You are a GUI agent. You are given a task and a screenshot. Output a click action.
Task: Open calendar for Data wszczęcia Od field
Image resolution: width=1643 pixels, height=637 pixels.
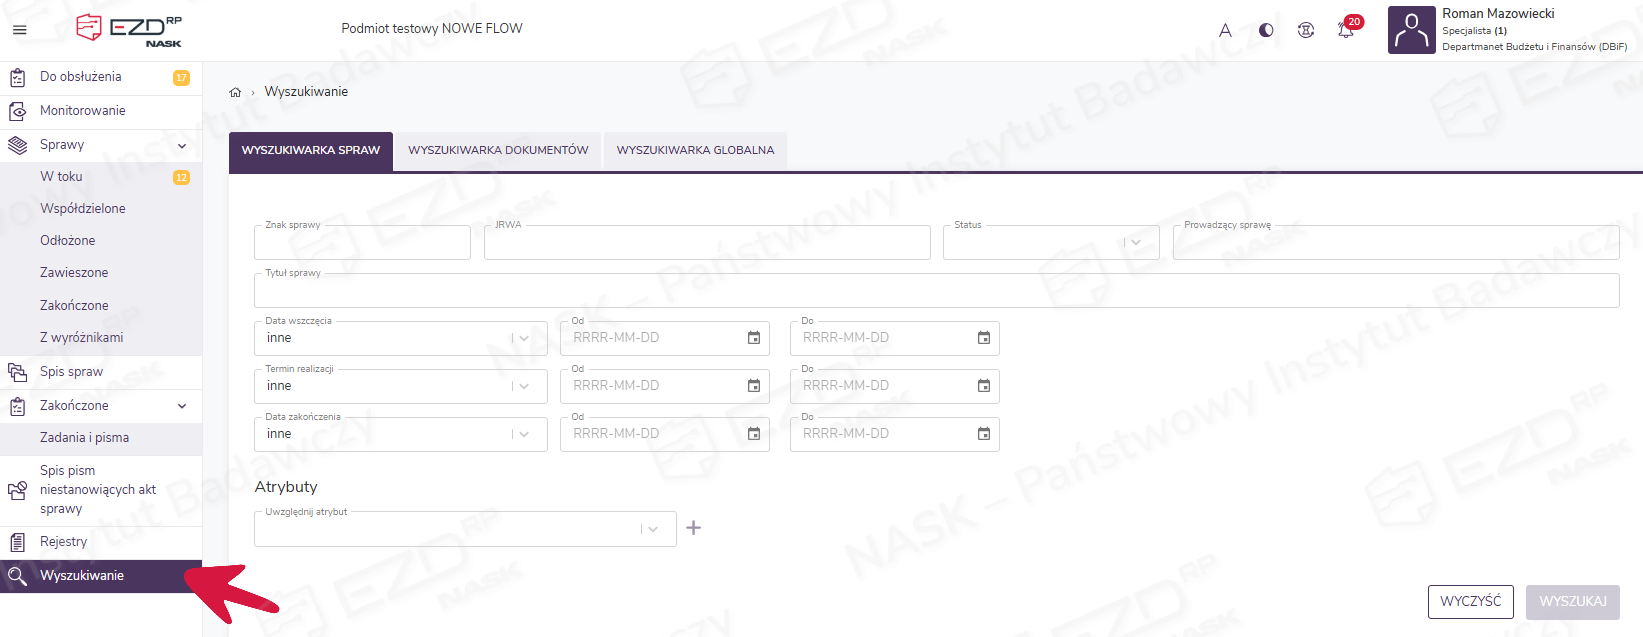pos(754,338)
